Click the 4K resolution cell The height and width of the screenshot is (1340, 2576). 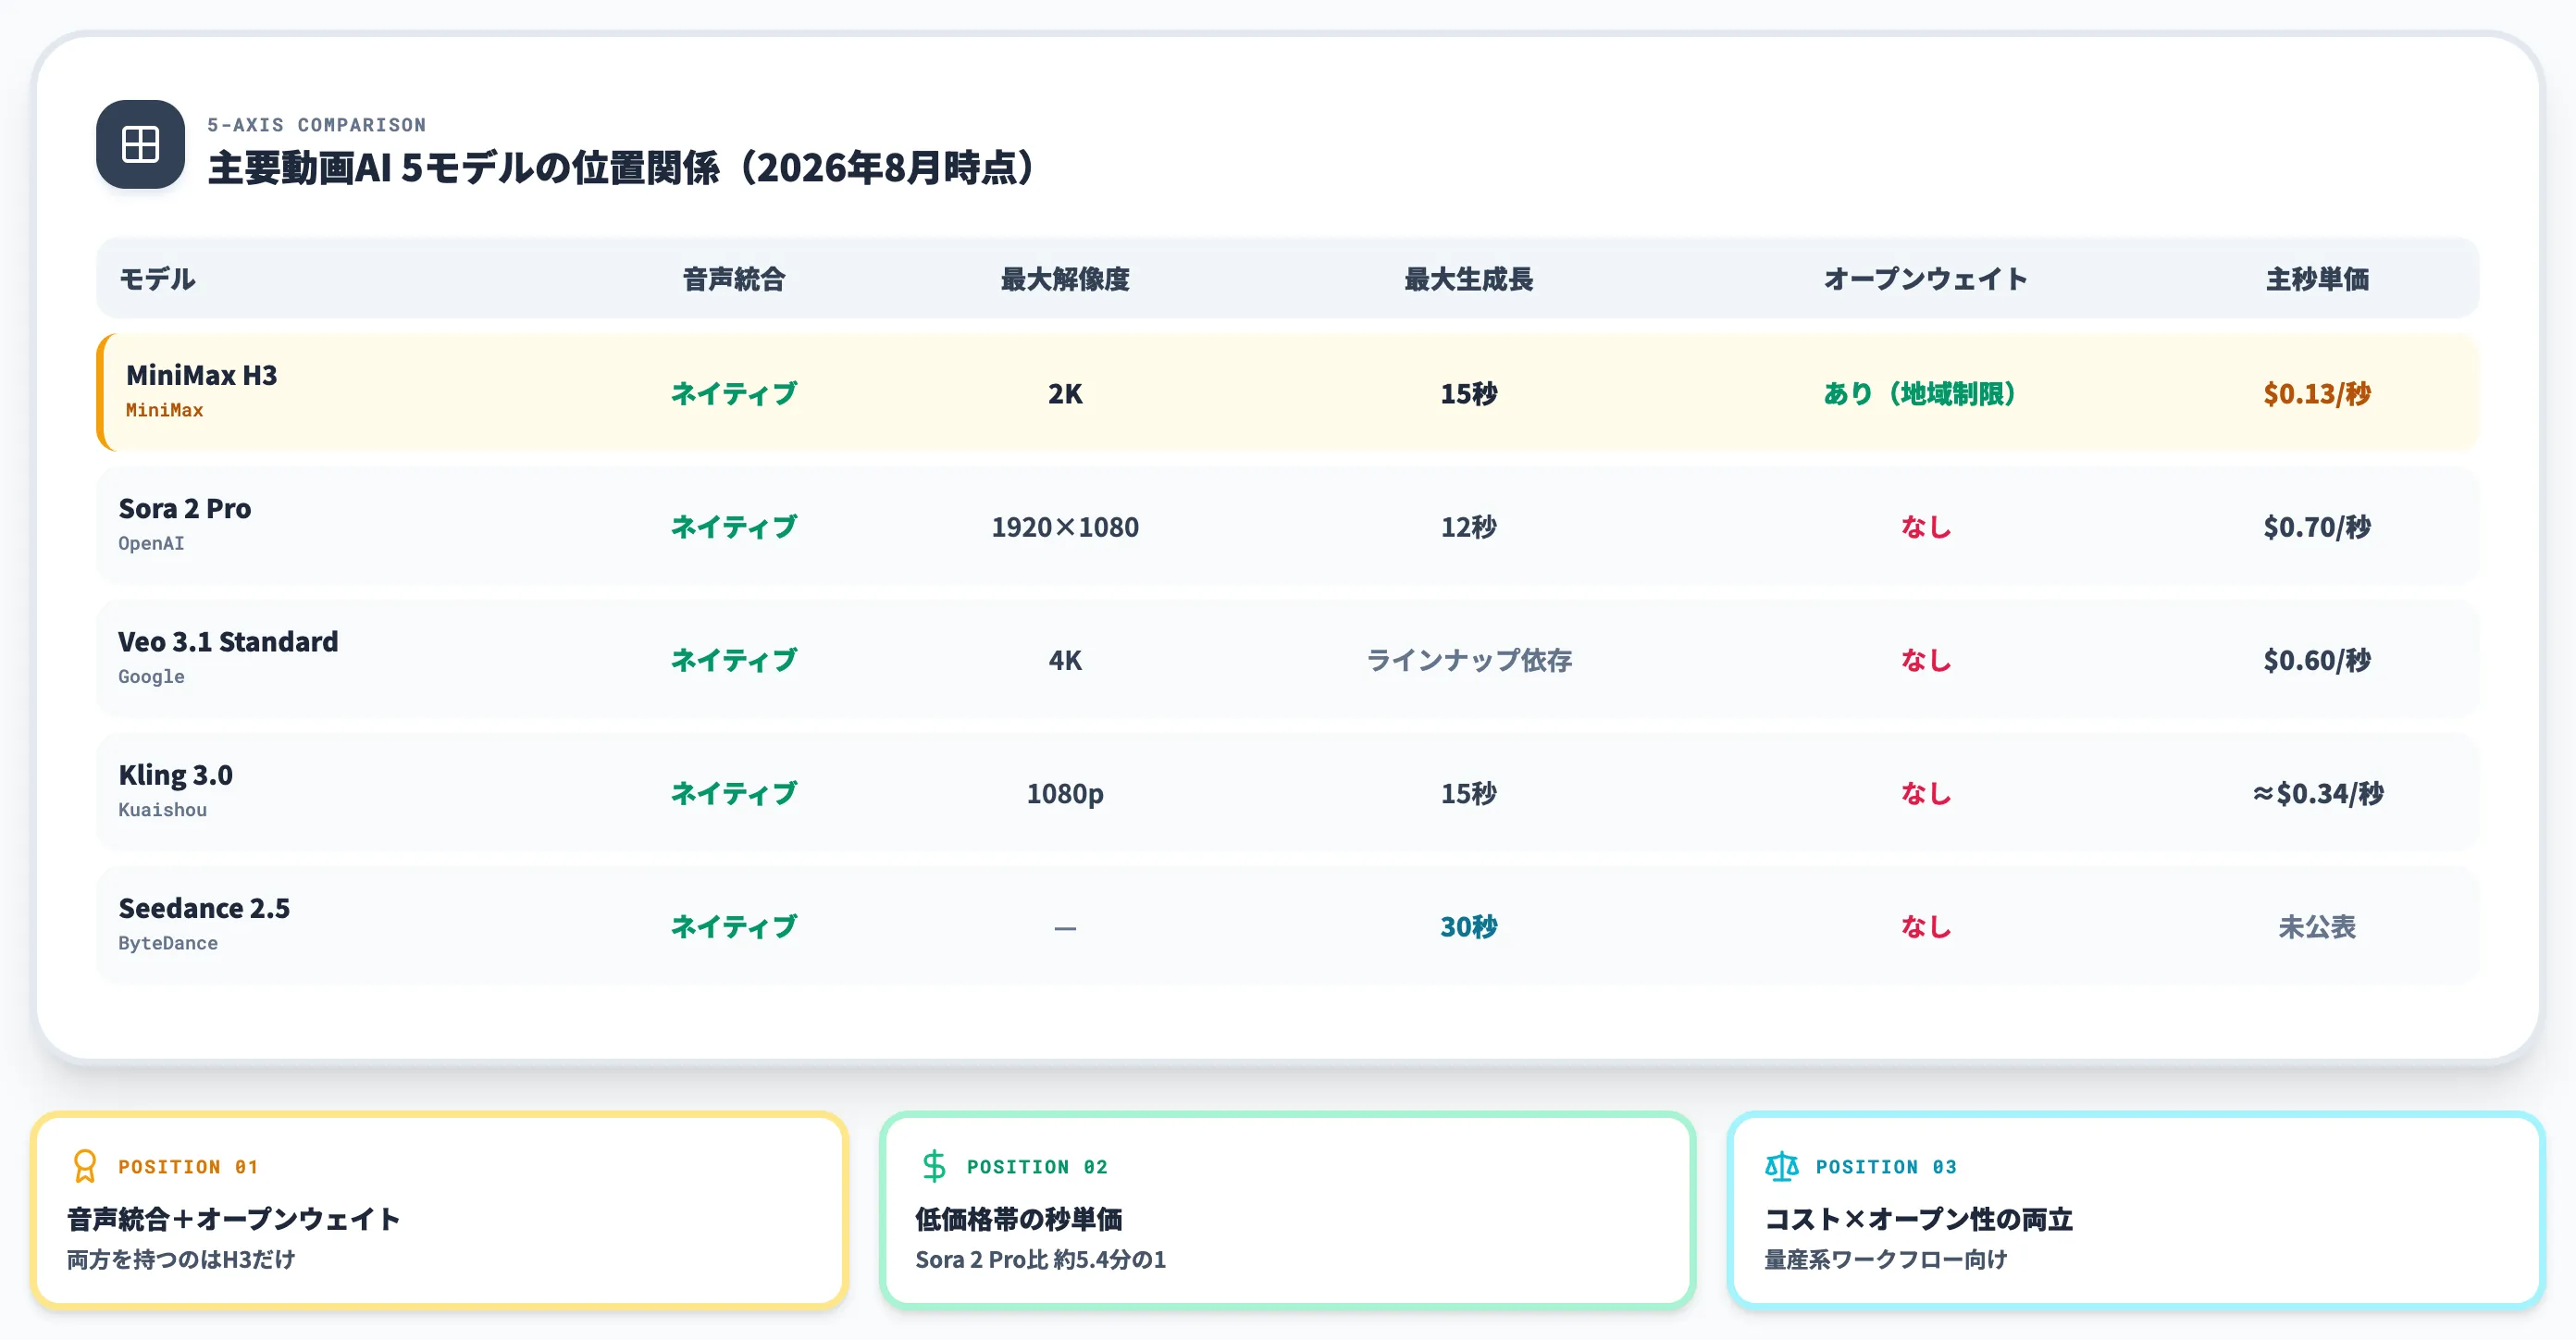click(x=1065, y=660)
